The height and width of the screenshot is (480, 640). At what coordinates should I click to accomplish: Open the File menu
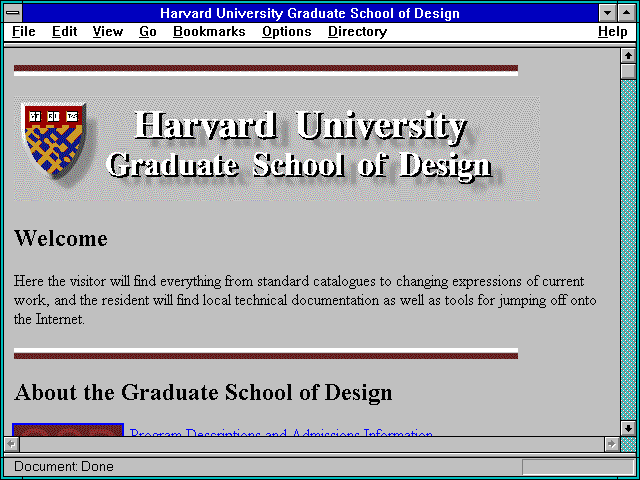(24, 32)
